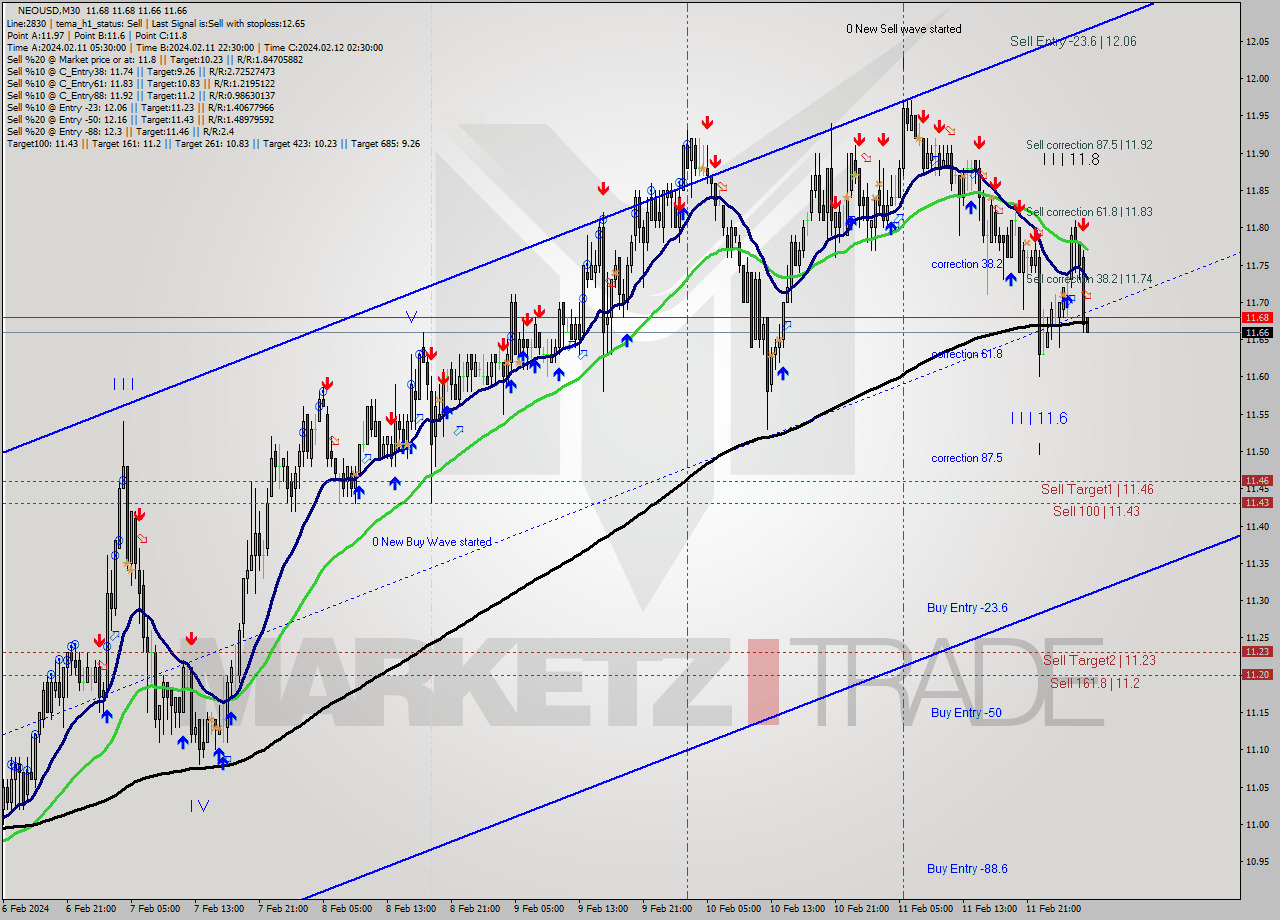The width and height of the screenshot is (1280, 920).
Task: Click the 'Sell %10 @ C_Entry88: 11.92' line
Action: click(139, 95)
